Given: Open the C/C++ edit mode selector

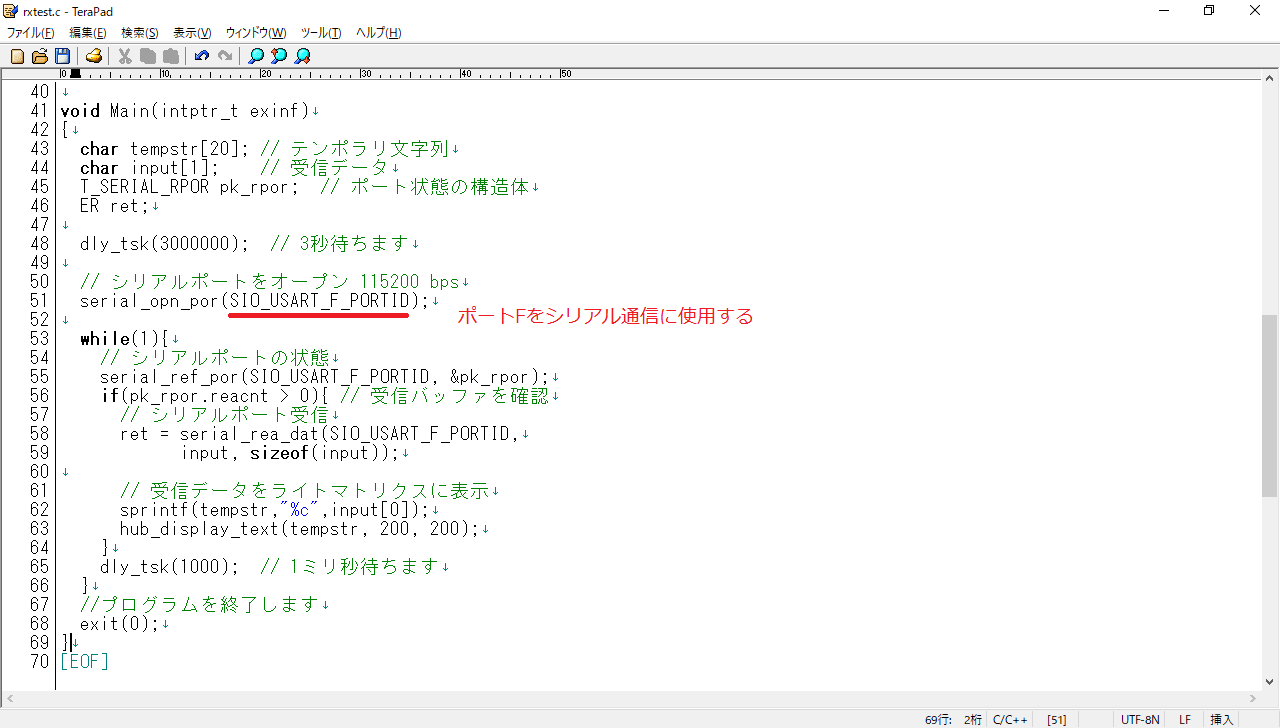Looking at the screenshot, I should 1010,719.
